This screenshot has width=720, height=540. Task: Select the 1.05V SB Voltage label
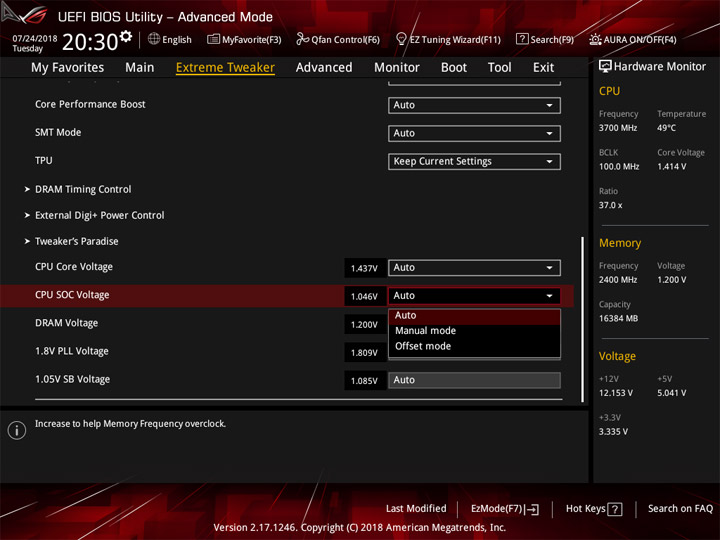click(73, 379)
